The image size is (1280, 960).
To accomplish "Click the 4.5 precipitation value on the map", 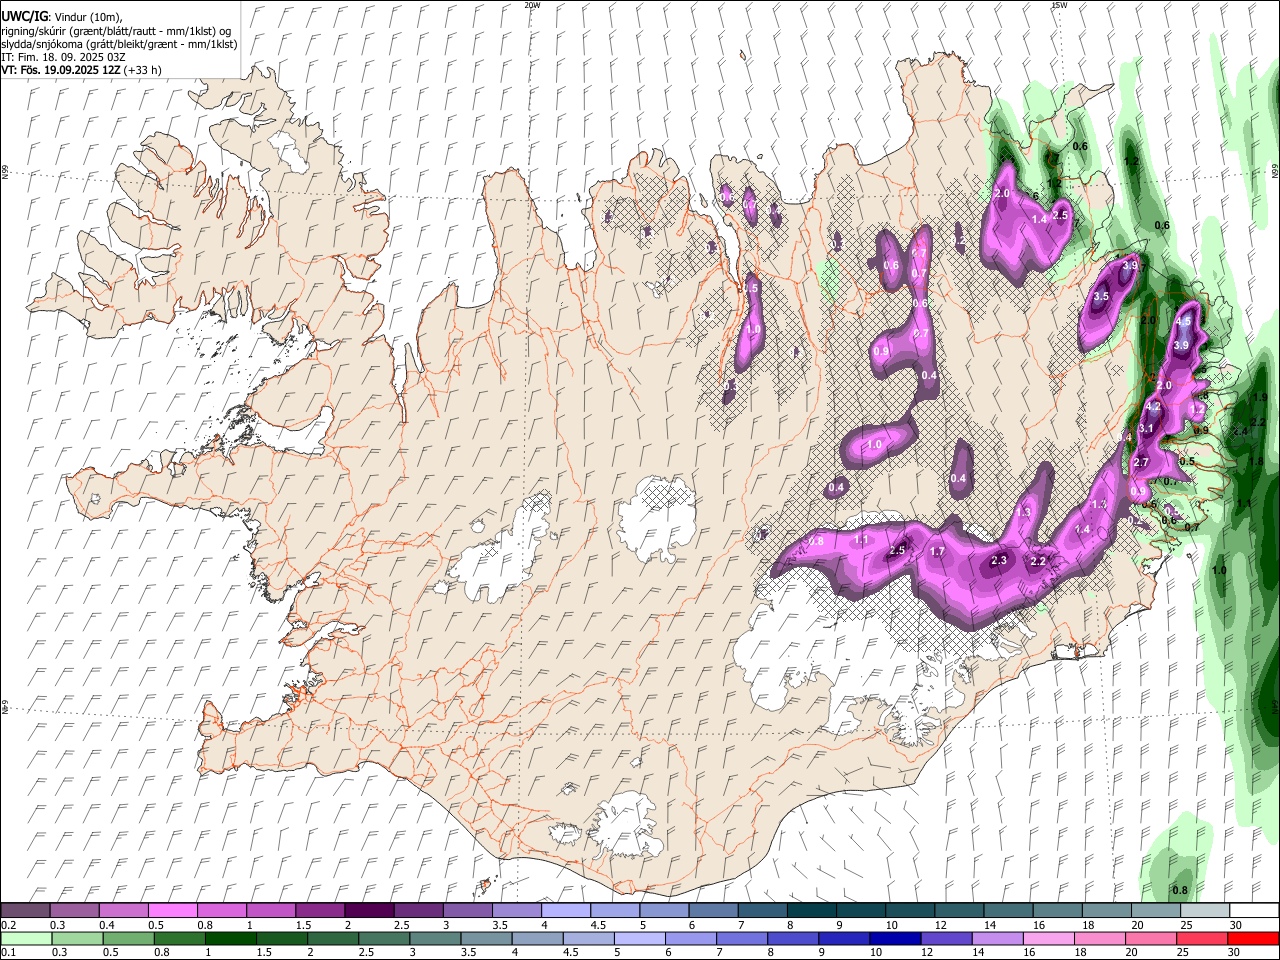I will pyautogui.click(x=1184, y=322).
